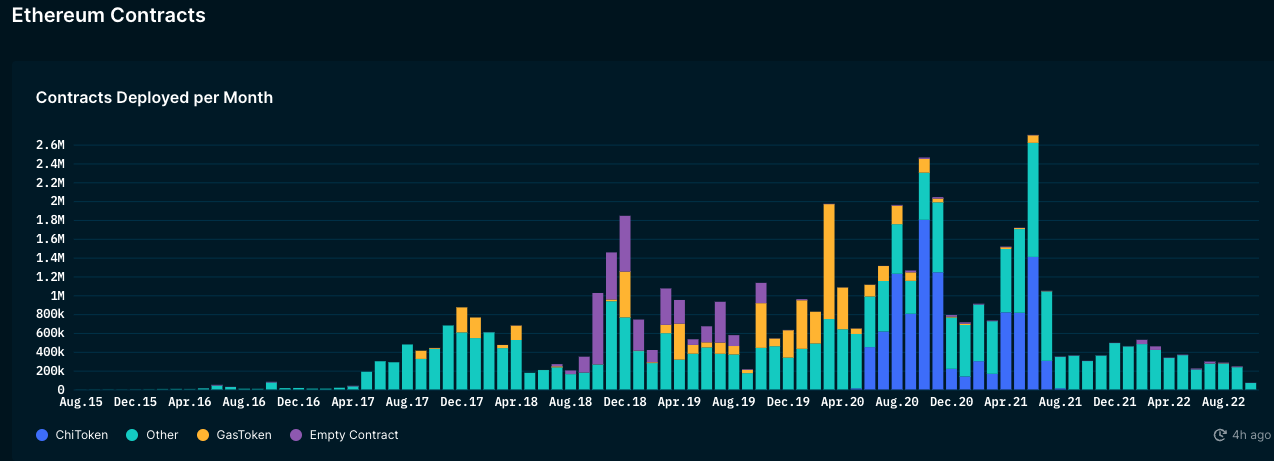The width and height of the screenshot is (1274, 461).
Task: Click the Aug.20 x-axis label
Action: [896, 402]
